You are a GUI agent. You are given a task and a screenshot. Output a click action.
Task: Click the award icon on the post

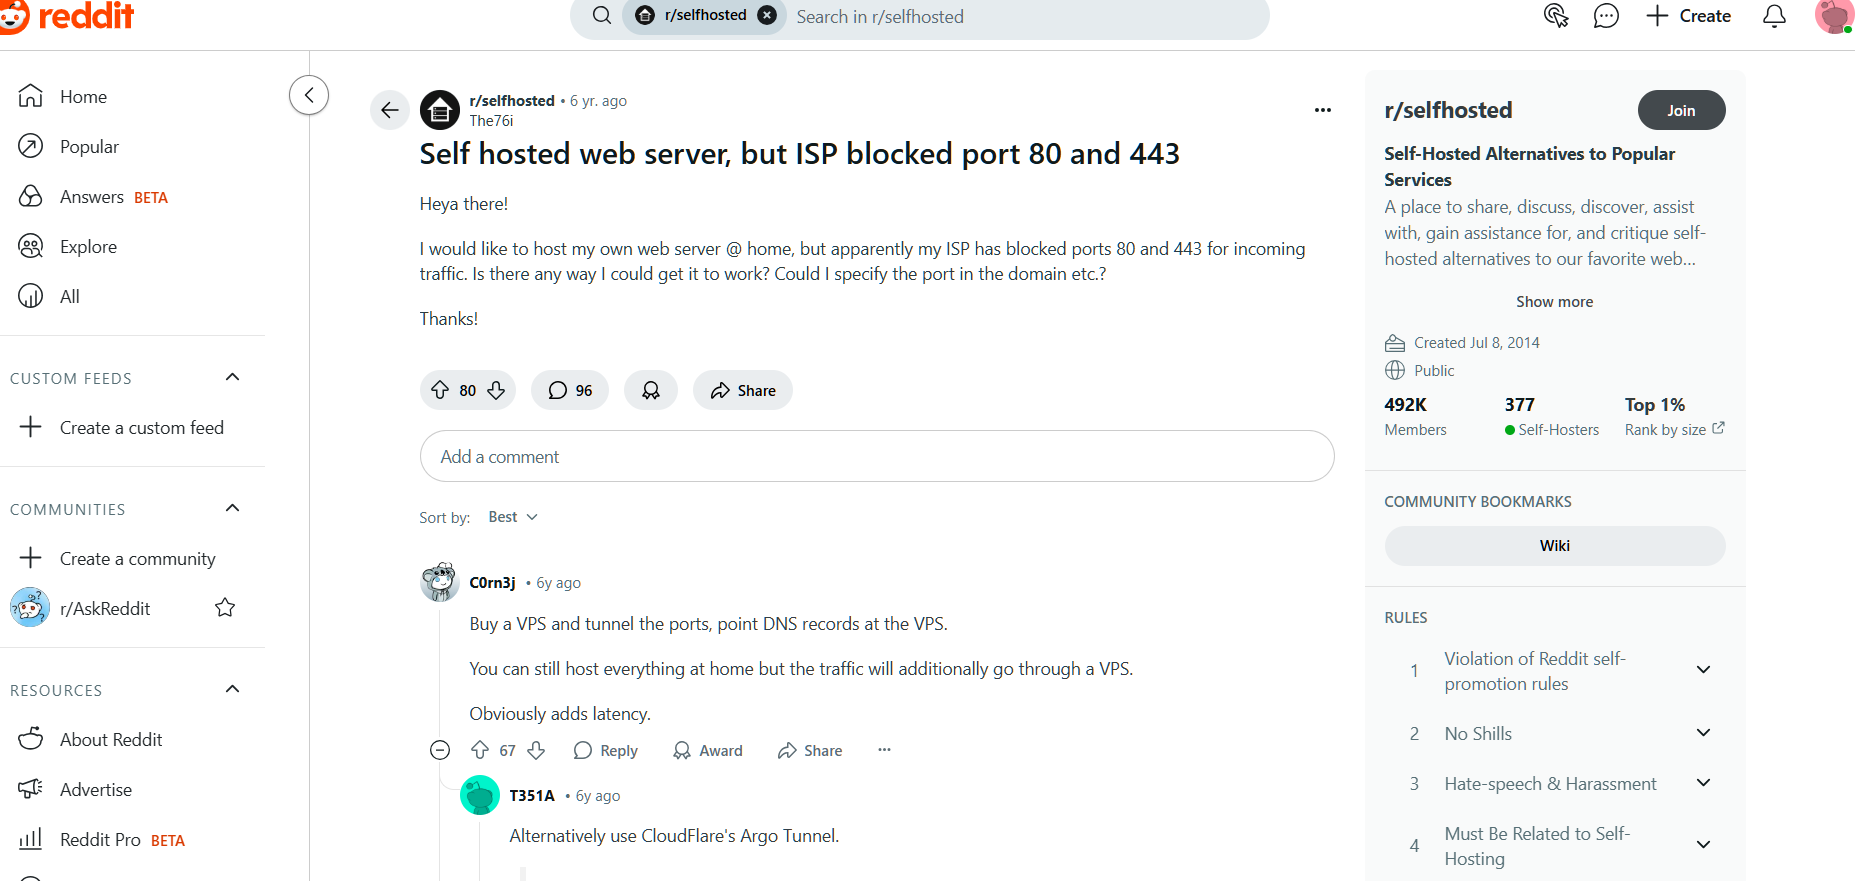click(651, 390)
